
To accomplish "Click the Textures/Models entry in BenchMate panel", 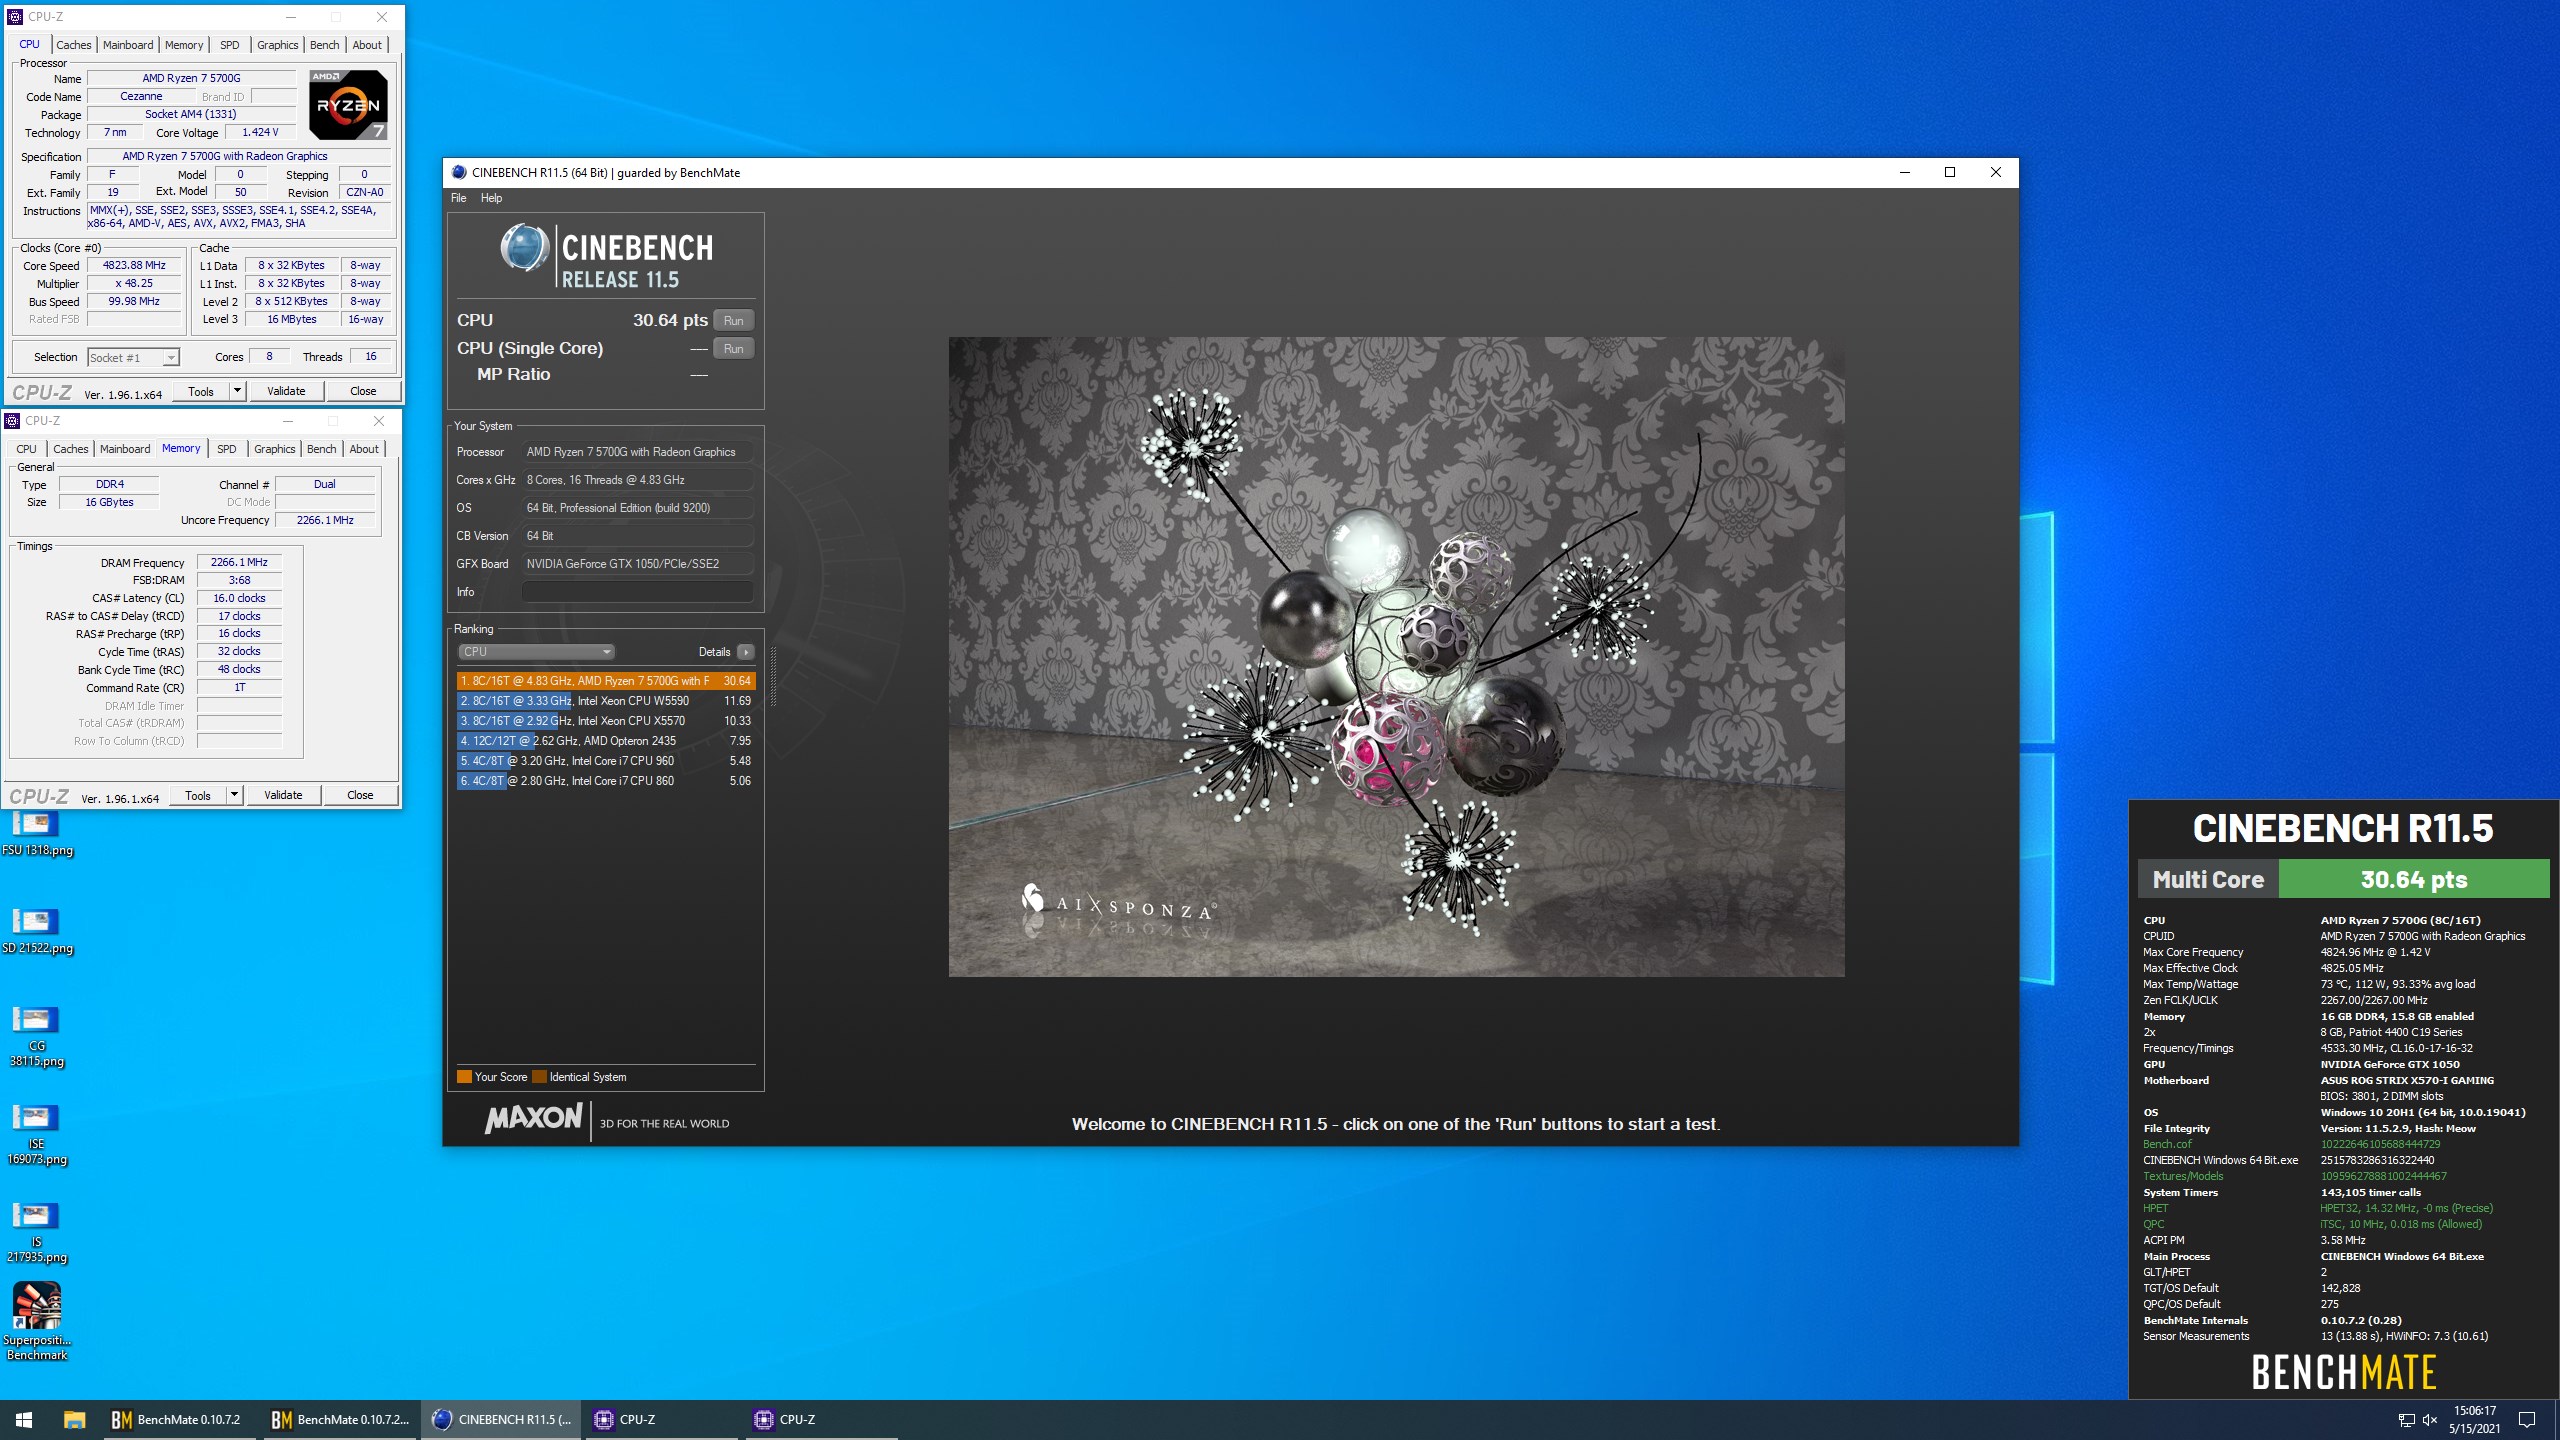I will pos(2183,1176).
